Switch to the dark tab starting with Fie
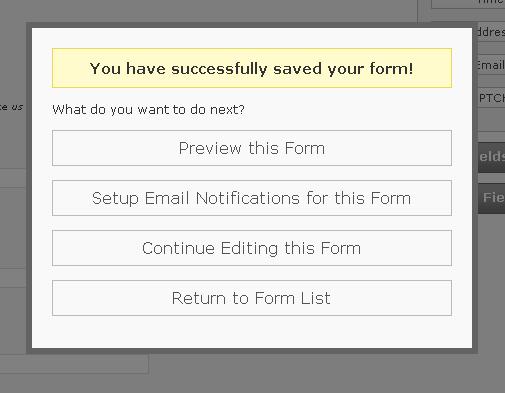 point(491,198)
